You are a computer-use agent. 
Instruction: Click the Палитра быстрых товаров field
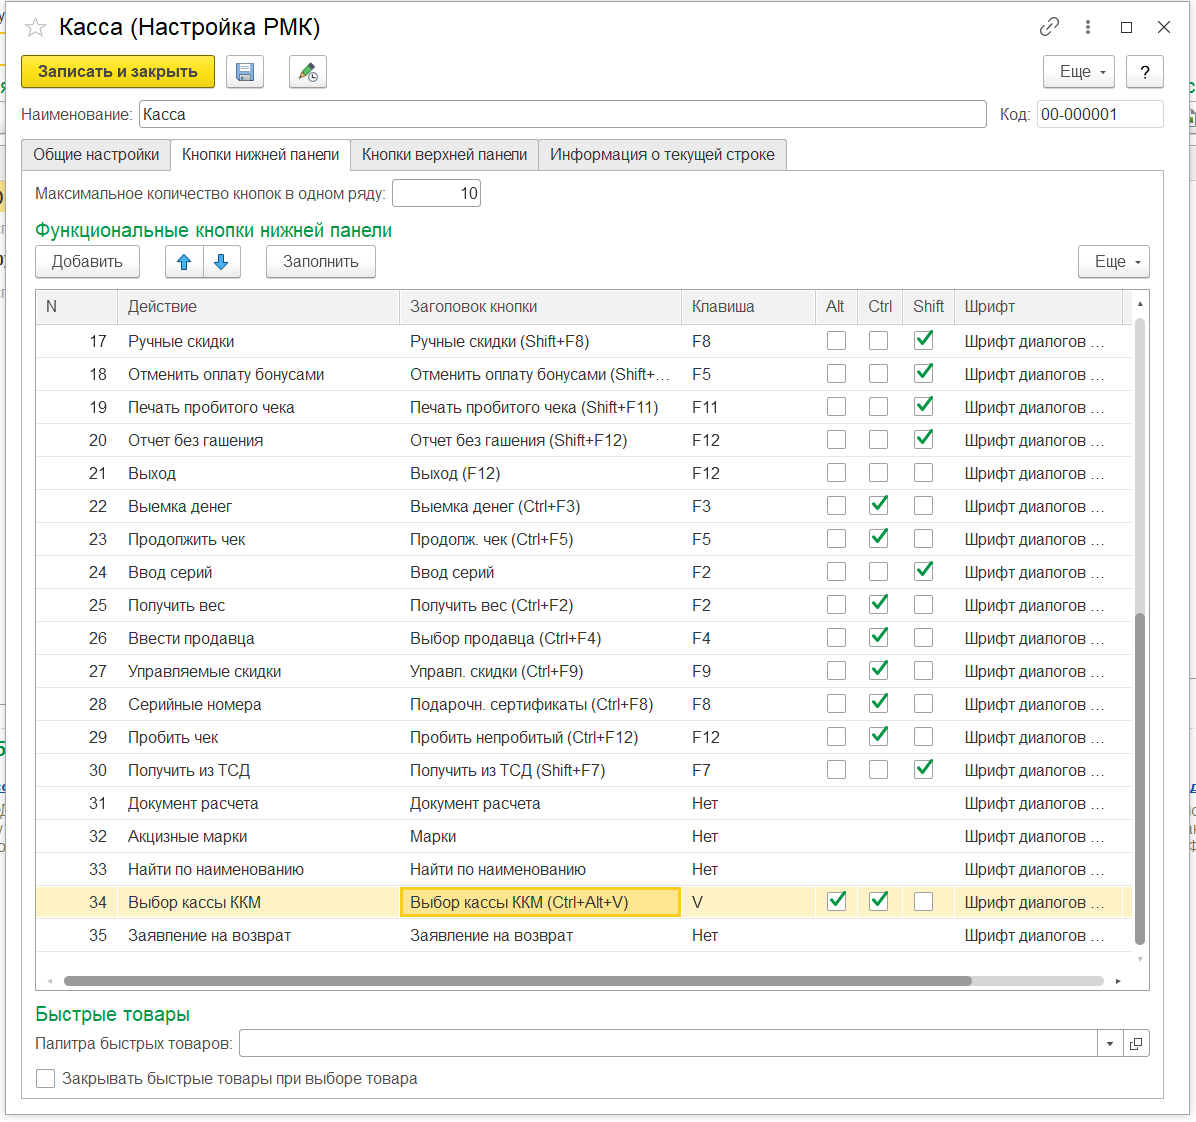(x=668, y=1043)
